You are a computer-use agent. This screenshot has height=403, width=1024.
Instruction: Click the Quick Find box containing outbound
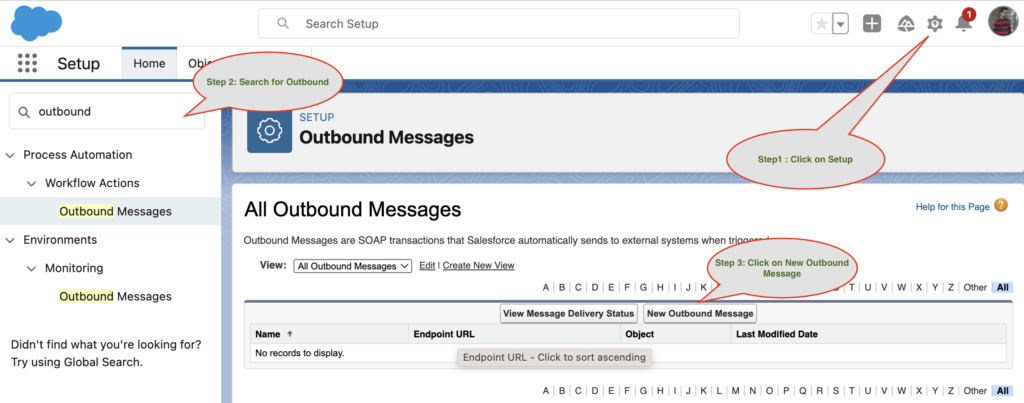[106, 112]
